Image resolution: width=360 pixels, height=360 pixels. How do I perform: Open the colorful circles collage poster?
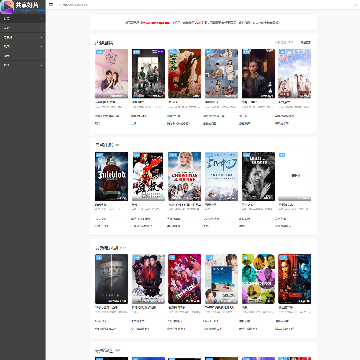click(x=258, y=279)
